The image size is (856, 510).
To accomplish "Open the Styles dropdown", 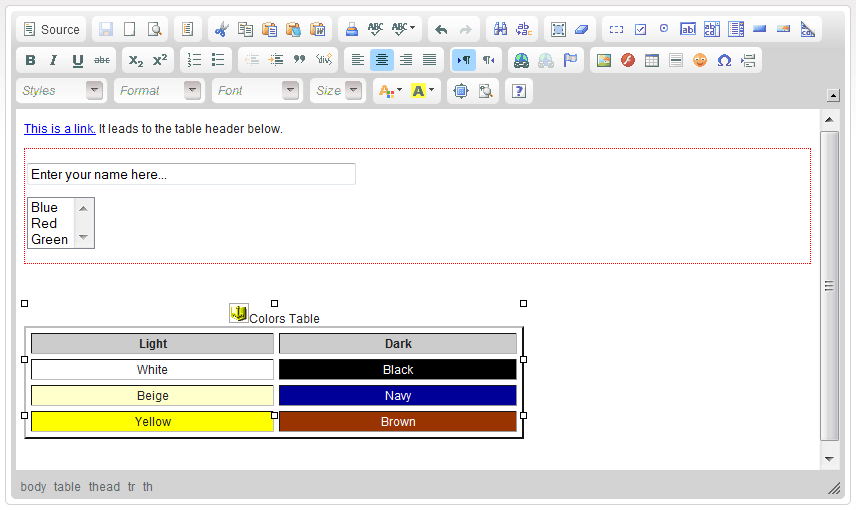I will (62, 91).
